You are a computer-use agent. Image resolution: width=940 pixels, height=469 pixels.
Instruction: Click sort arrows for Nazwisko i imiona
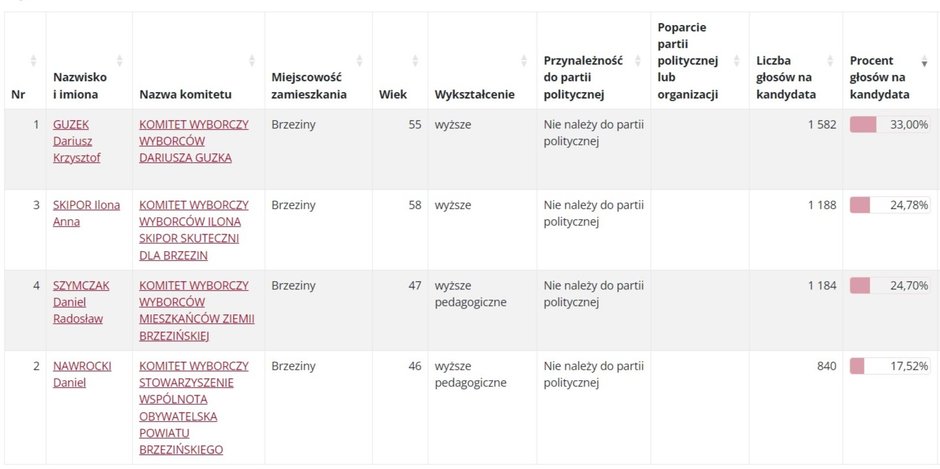point(120,61)
